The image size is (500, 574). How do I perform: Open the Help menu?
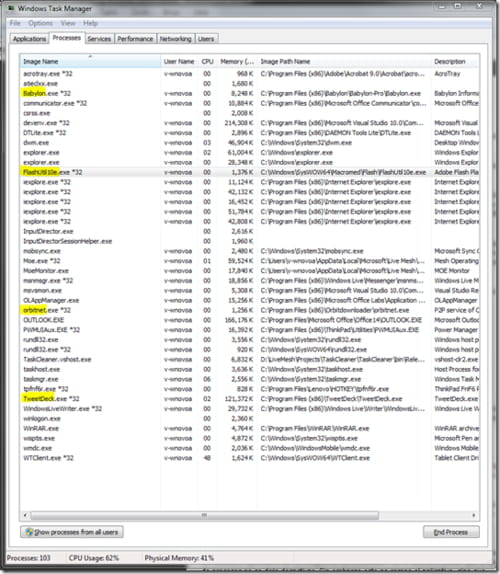pos(90,23)
